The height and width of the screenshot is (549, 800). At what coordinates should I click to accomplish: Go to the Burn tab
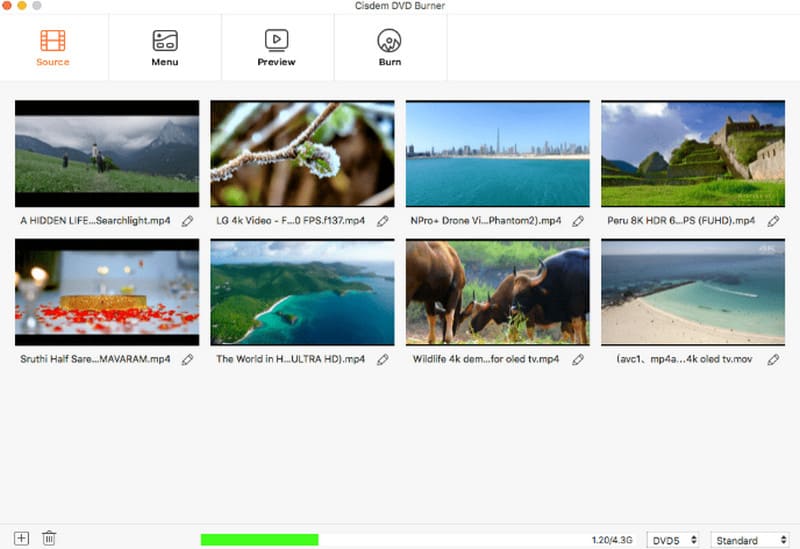[x=390, y=47]
